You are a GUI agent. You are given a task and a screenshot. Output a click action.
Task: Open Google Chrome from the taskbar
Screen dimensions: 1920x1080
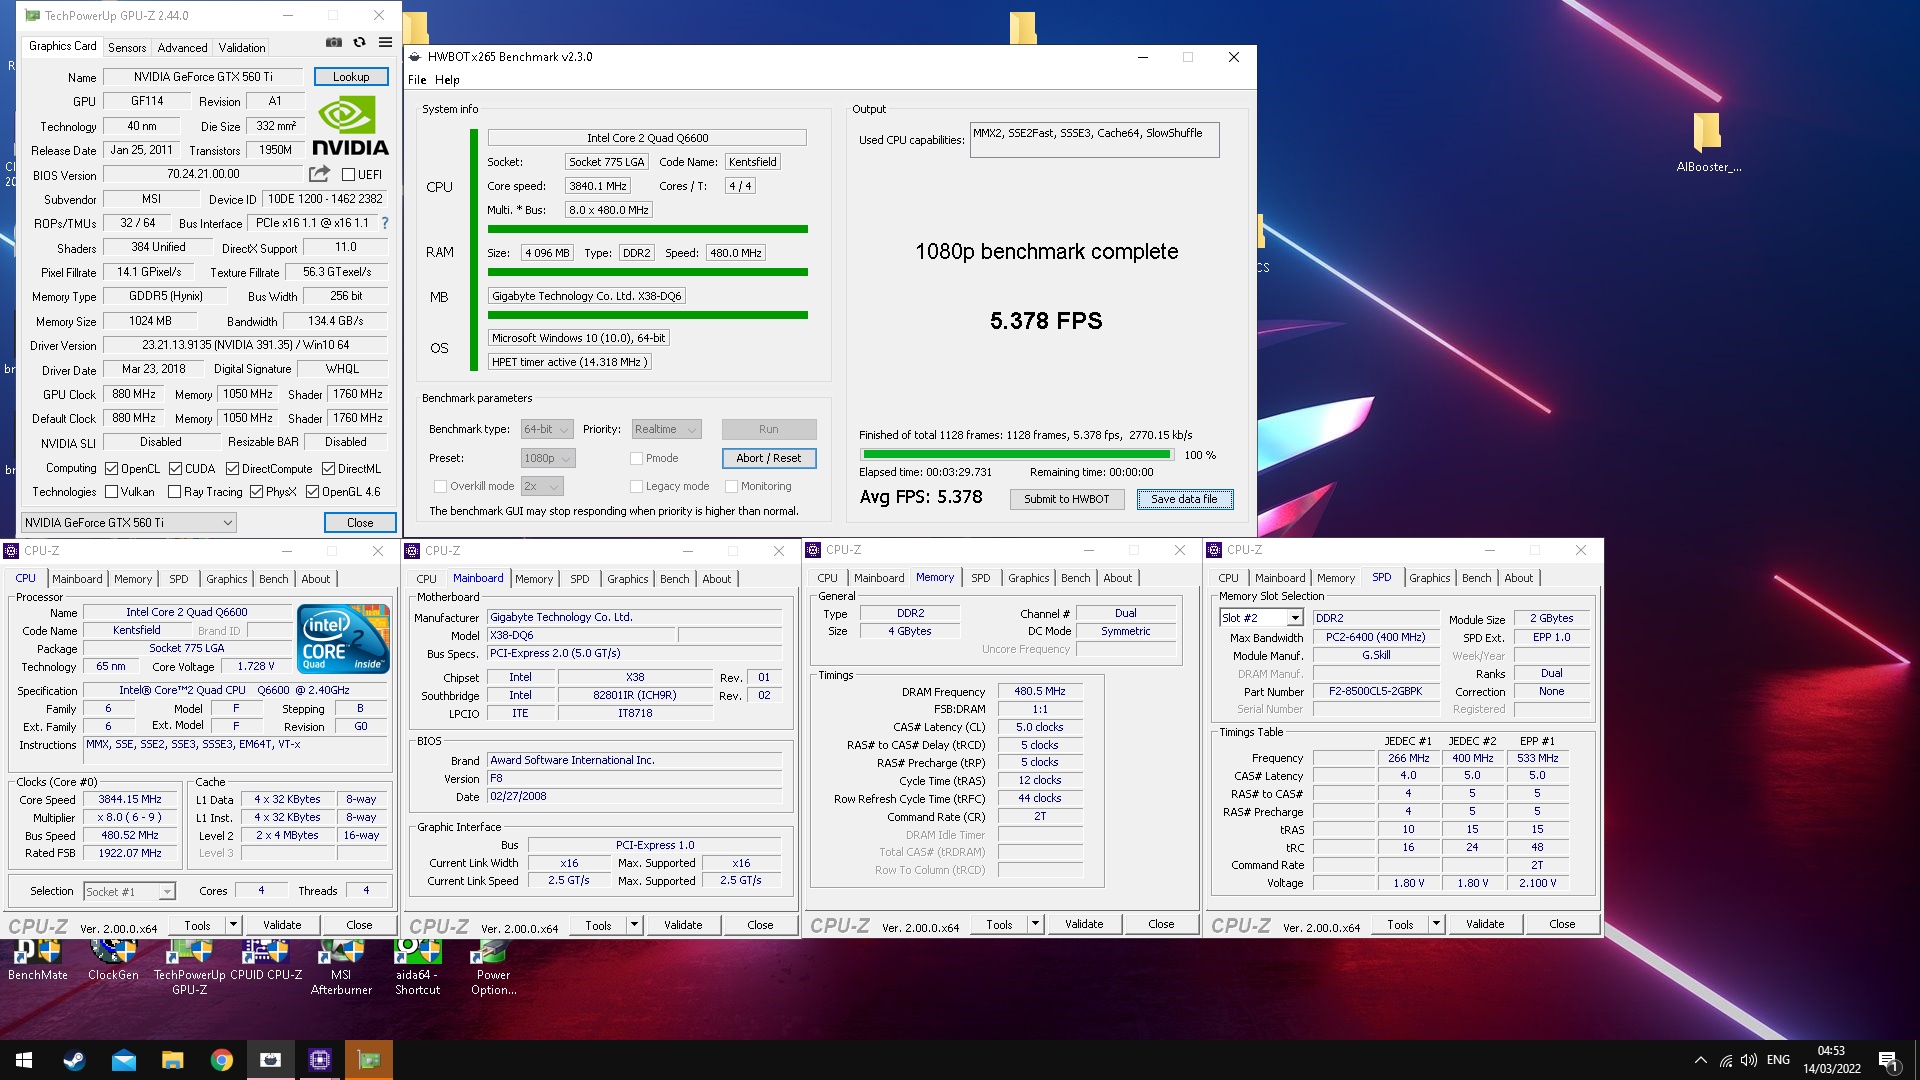[222, 1060]
